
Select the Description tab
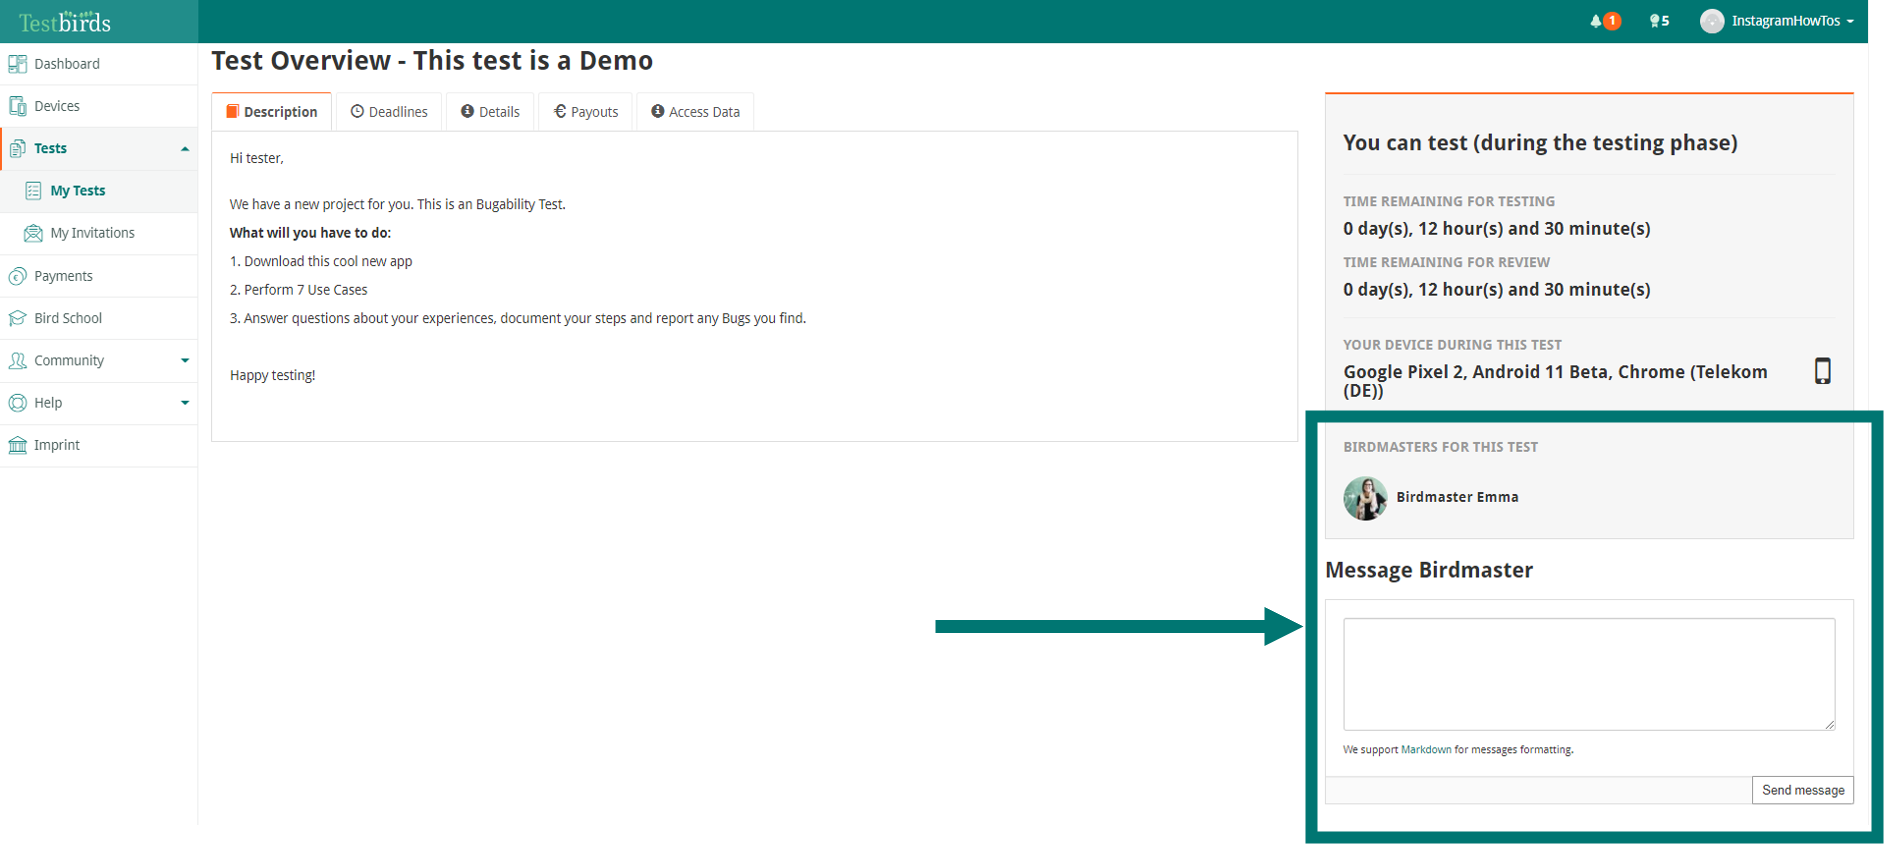point(272,112)
